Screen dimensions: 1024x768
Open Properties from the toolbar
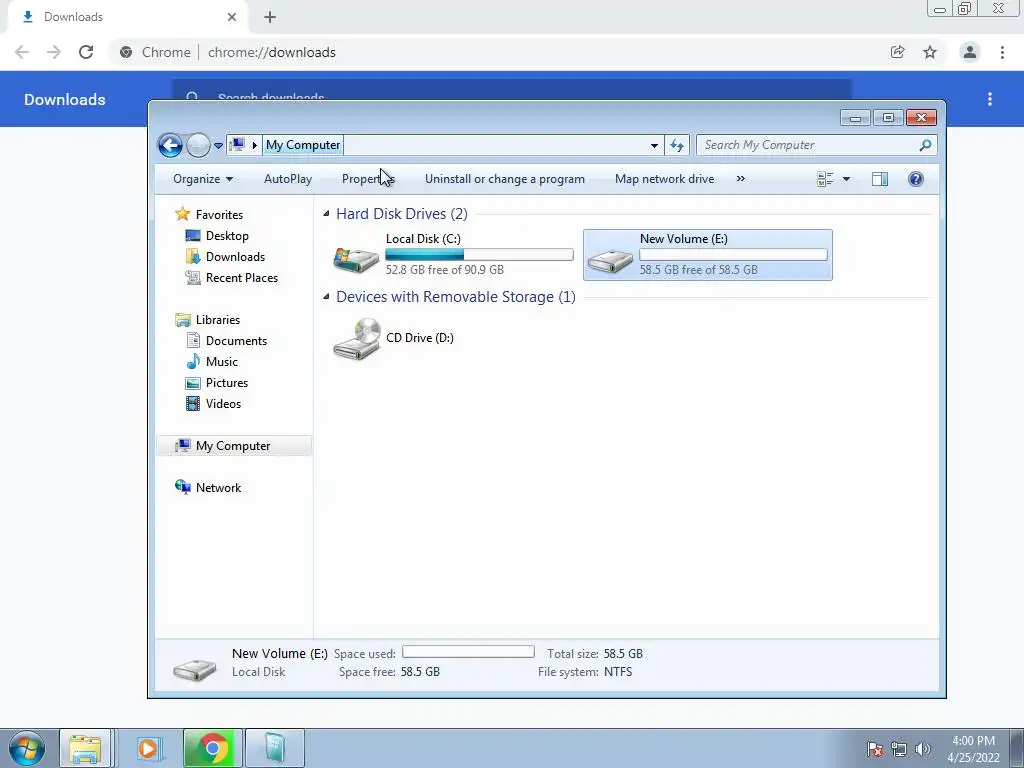pyautogui.click(x=368, y=179)
